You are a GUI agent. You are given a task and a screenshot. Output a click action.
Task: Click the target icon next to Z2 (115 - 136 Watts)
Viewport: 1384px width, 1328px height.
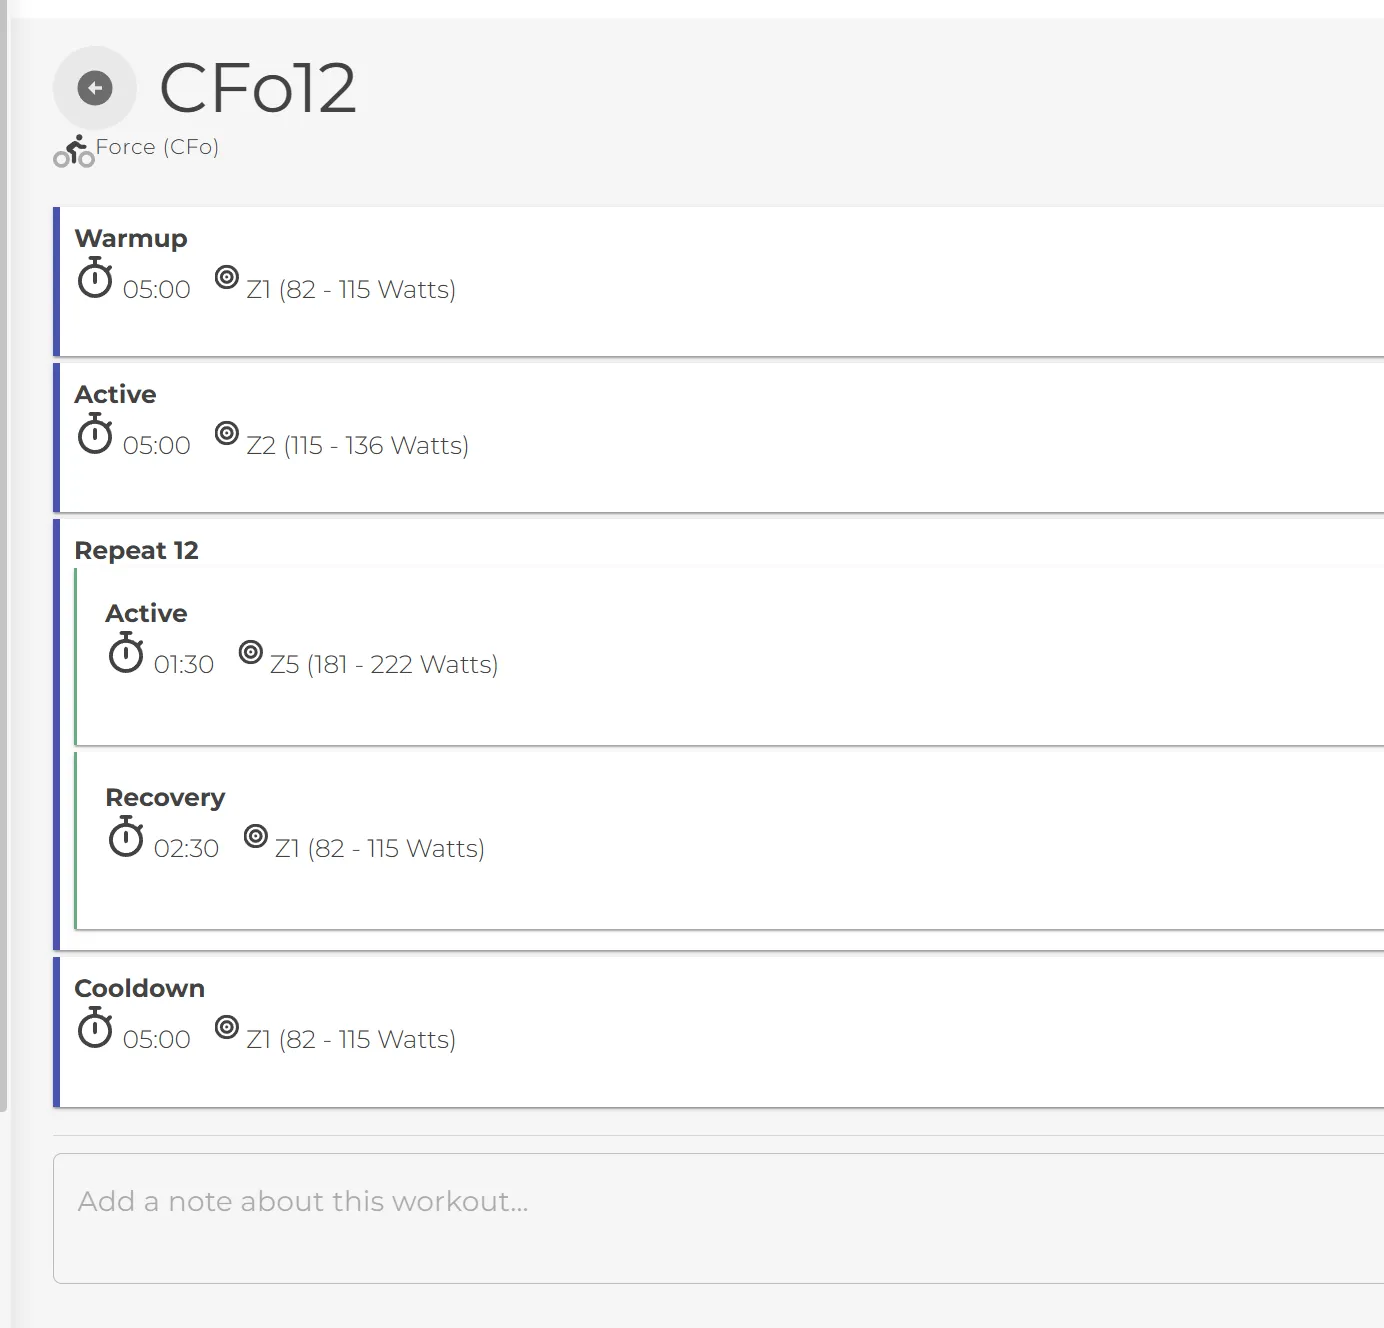click(x=227, y=436)
